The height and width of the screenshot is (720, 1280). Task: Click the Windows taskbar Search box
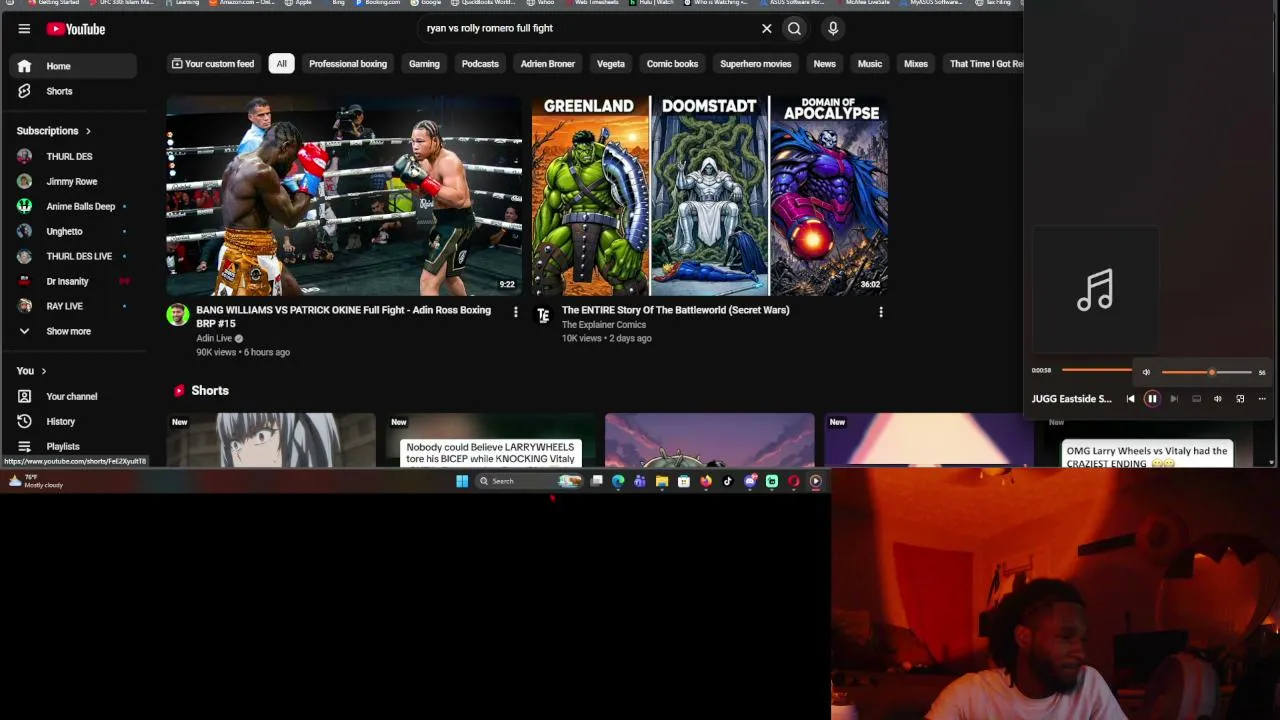(x=528, y=481)
